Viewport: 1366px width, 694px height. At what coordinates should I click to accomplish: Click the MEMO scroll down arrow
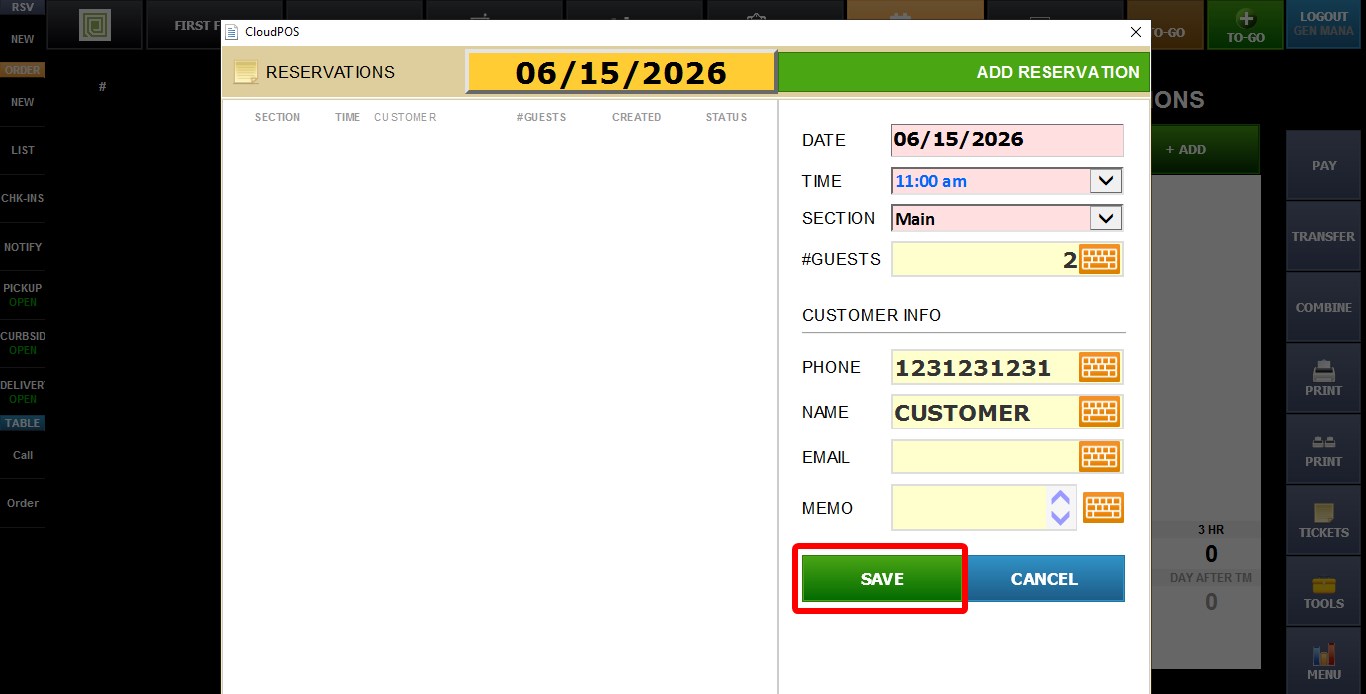pyautogui.click(x=1060, y=518)
